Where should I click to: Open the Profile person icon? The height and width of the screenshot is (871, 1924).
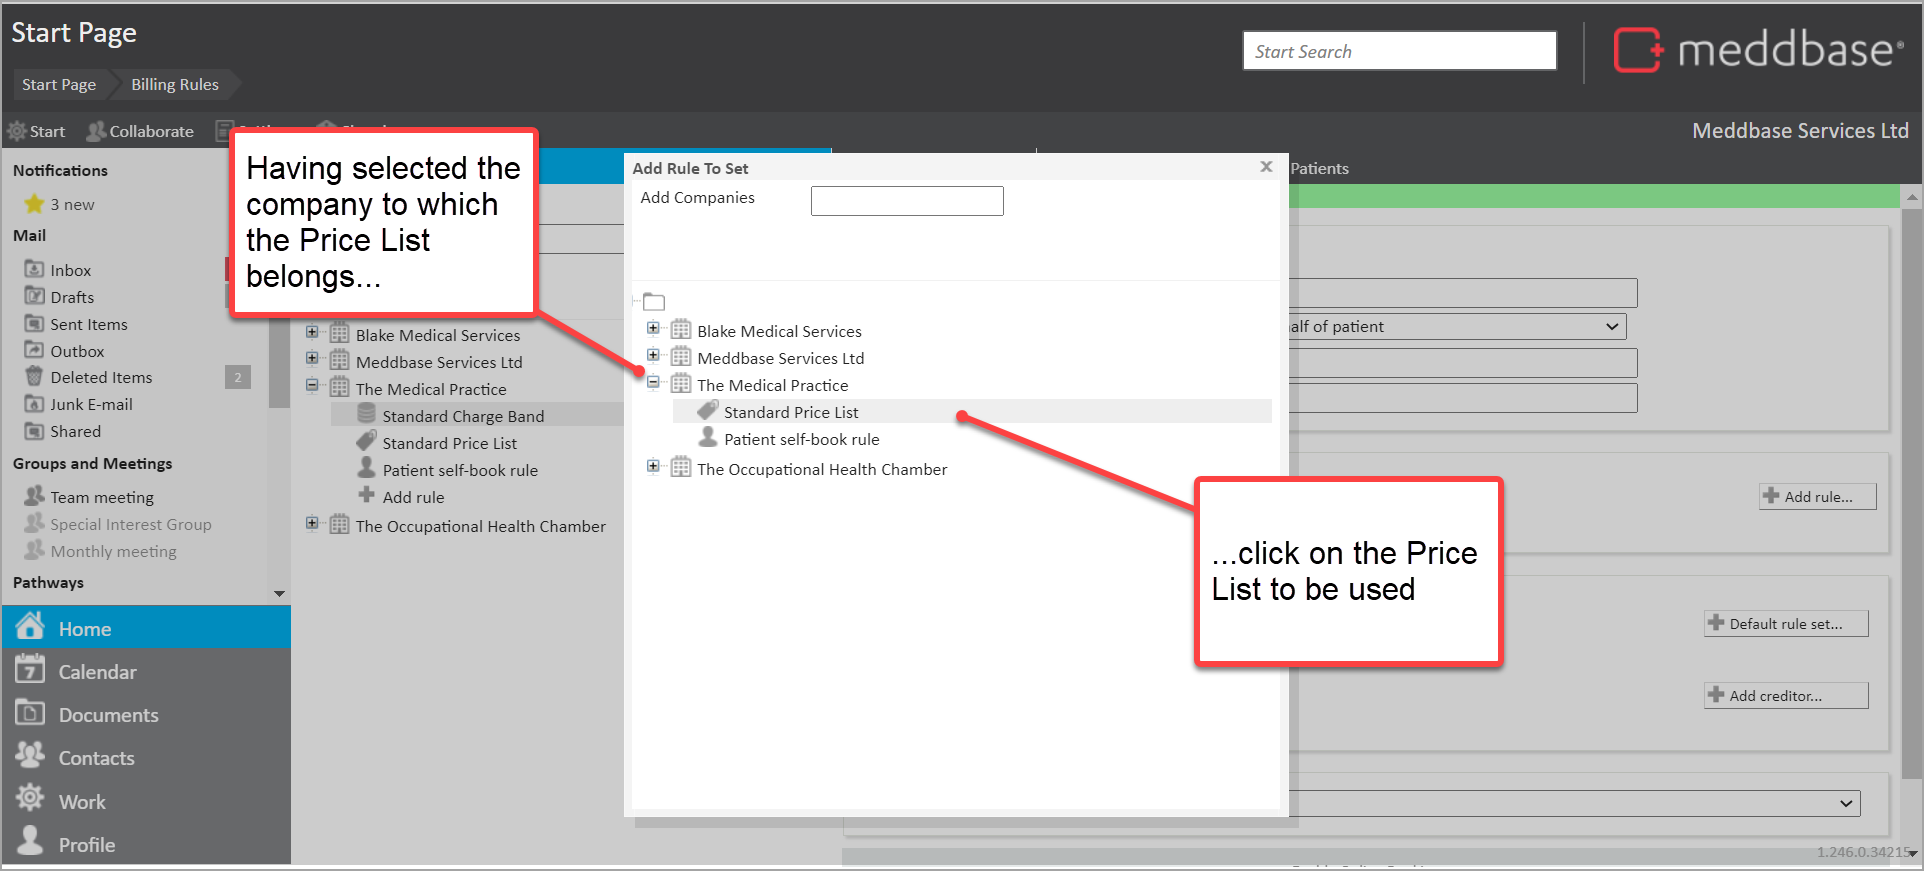[x=30, y=842]
